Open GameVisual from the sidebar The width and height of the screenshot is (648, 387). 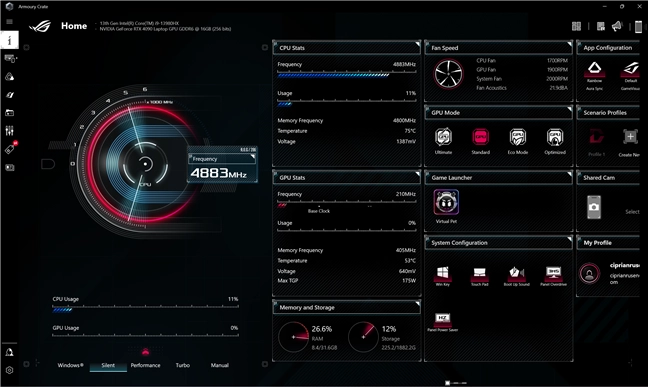(x=10, y=95)
